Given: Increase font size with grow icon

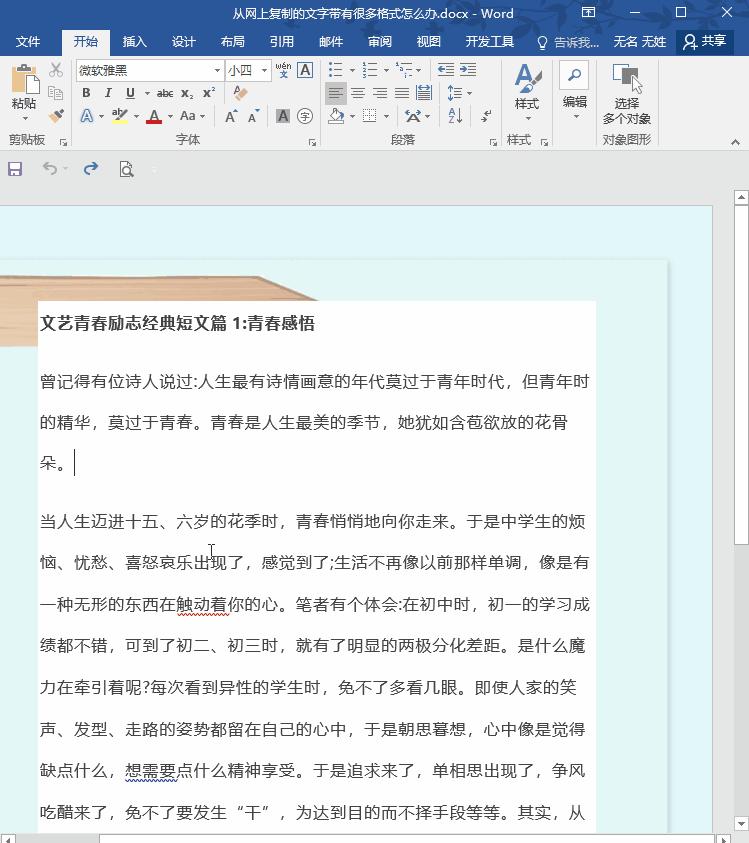Looking at the screenshot, I should click(231, 116).
